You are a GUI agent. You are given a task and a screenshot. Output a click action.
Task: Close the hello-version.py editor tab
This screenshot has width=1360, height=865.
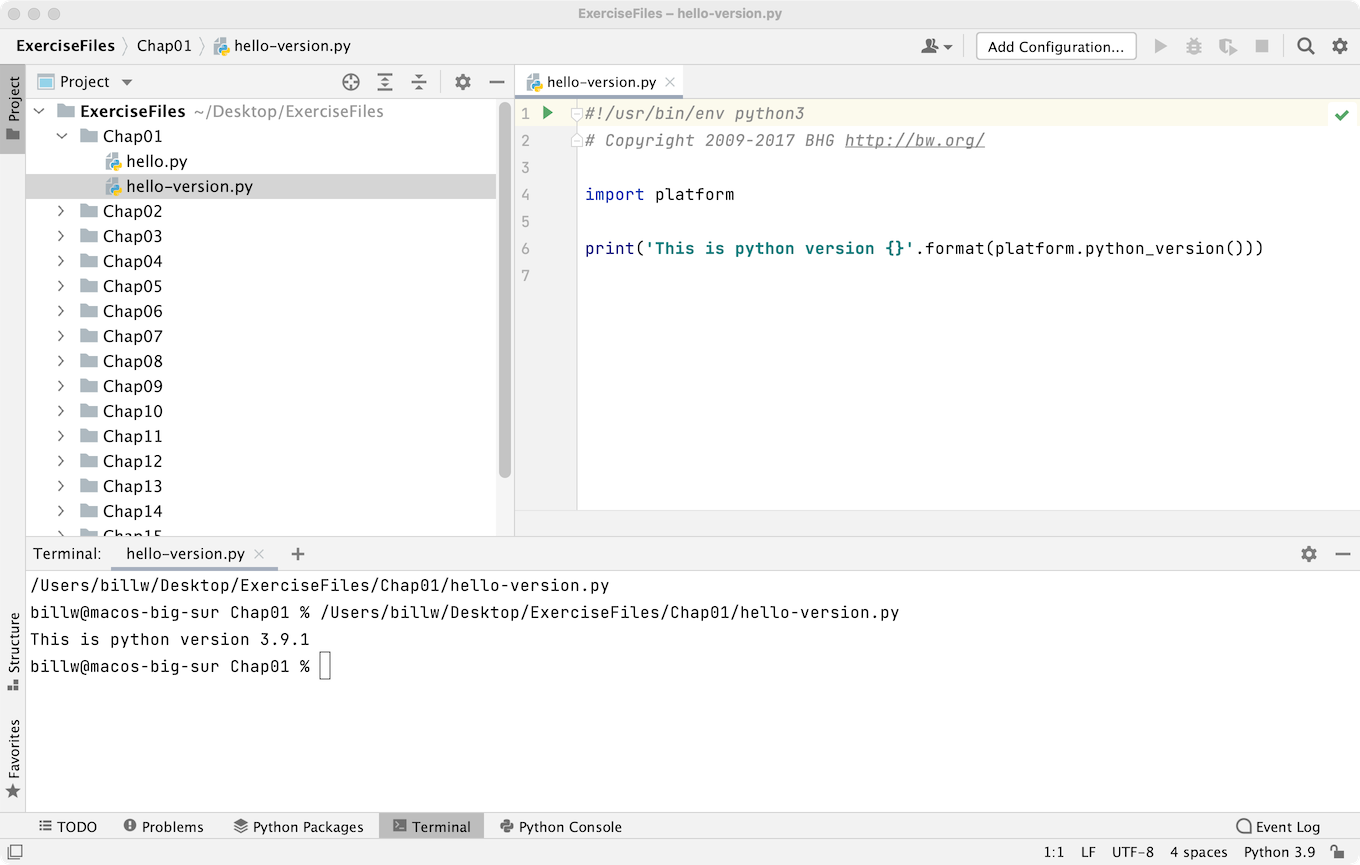click(x=670, y=82)
